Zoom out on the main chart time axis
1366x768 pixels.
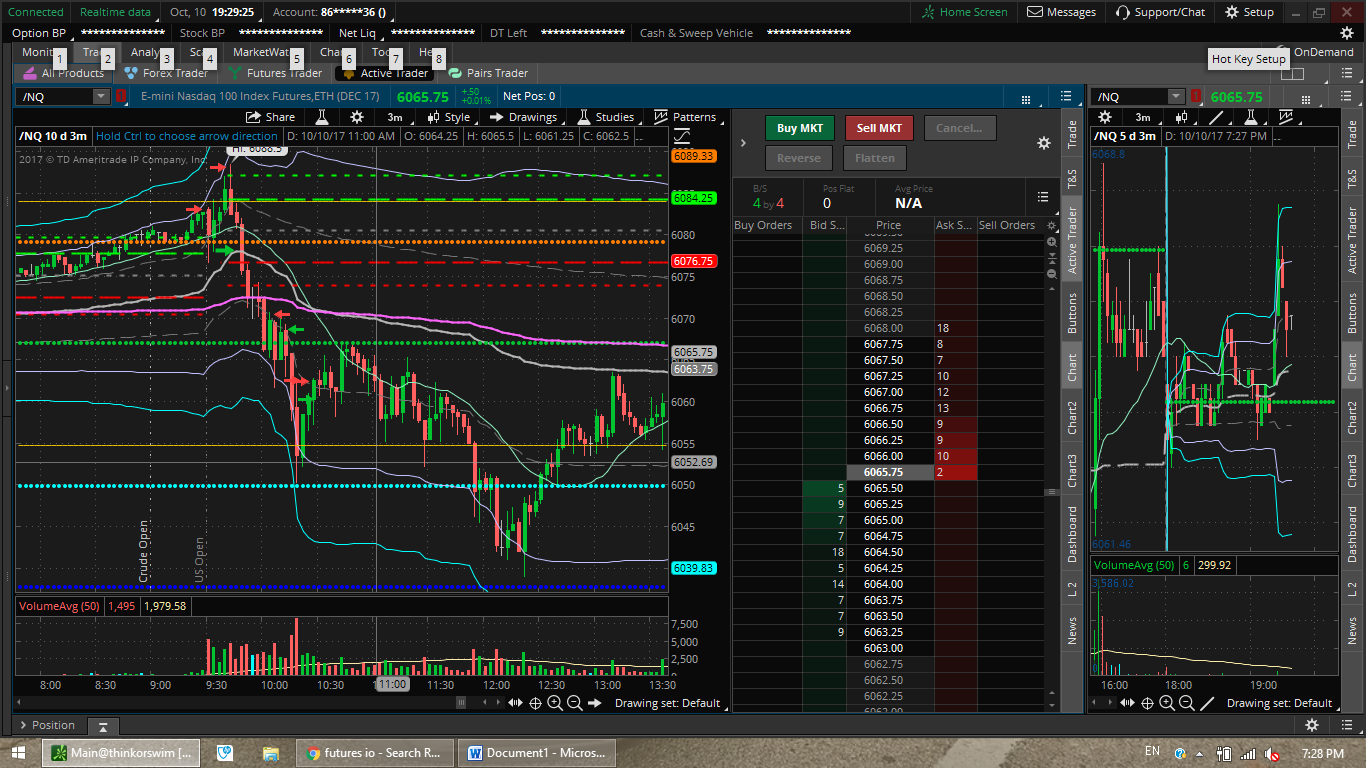[575, 703]
